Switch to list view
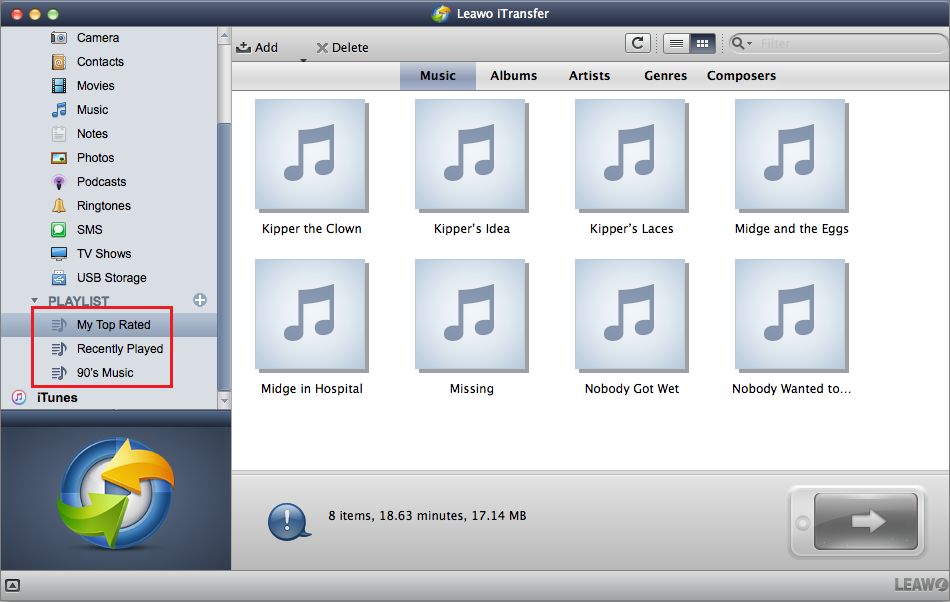 click(x=676, y=43)
